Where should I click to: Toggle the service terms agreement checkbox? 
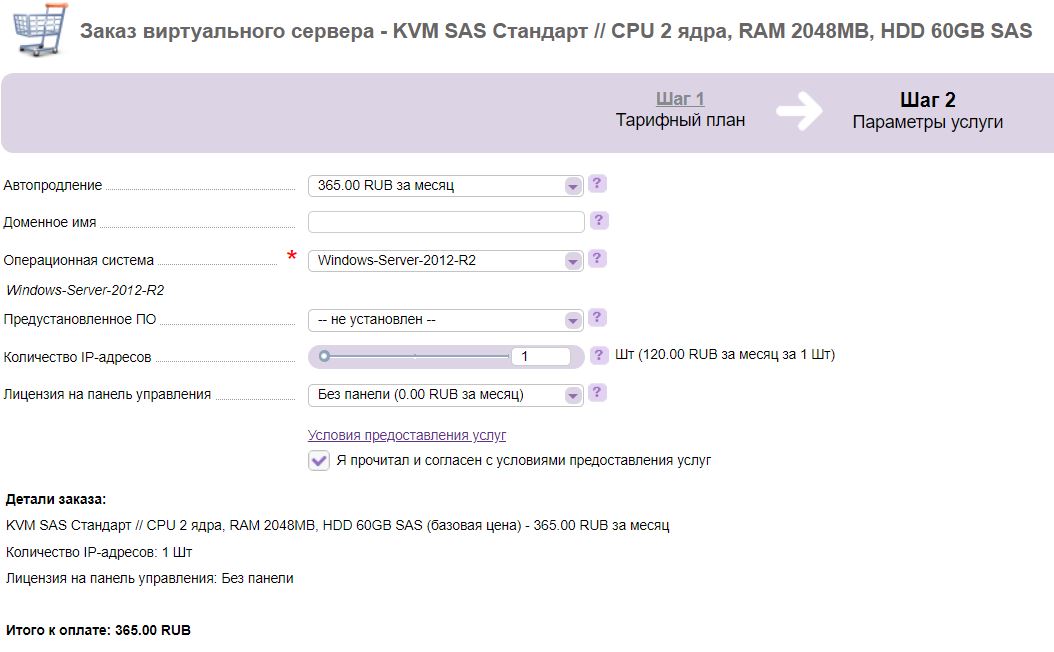[319, 460]
